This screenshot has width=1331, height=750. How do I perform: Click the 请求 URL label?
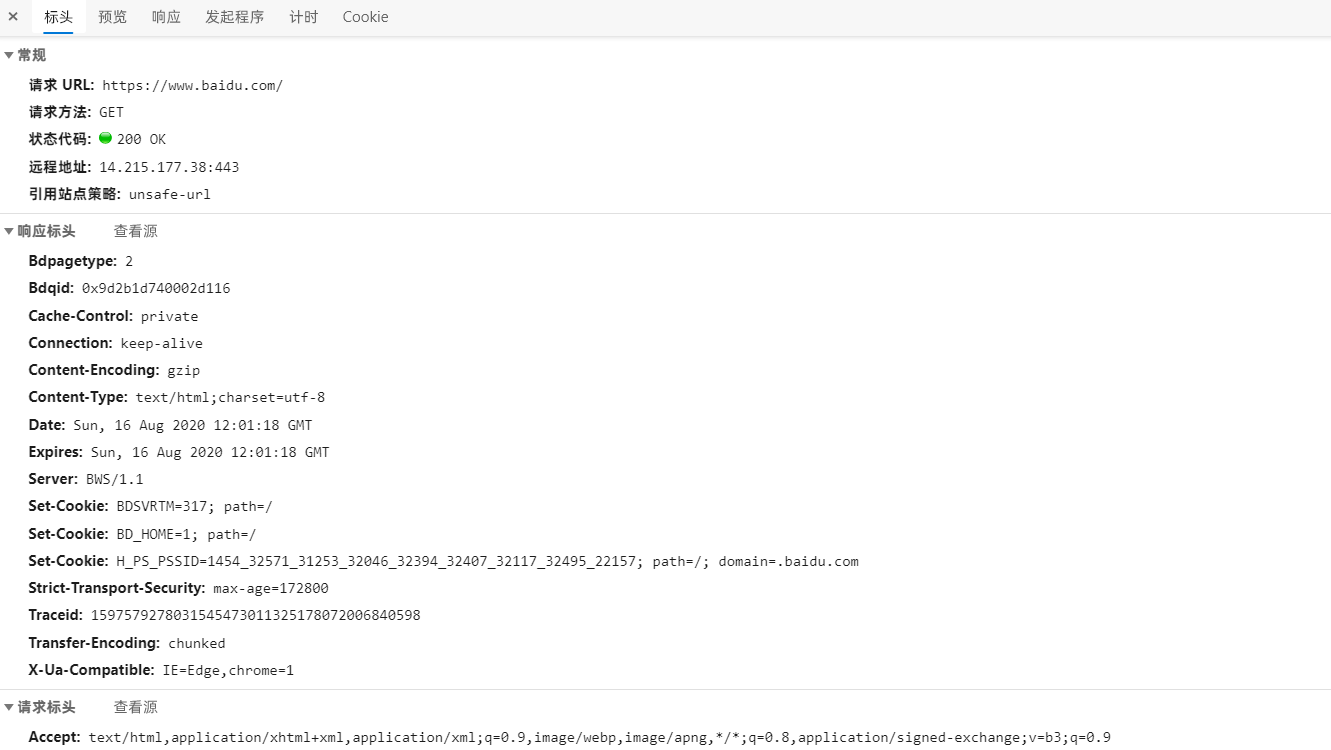pyautogui.click(x=61, y=85)
